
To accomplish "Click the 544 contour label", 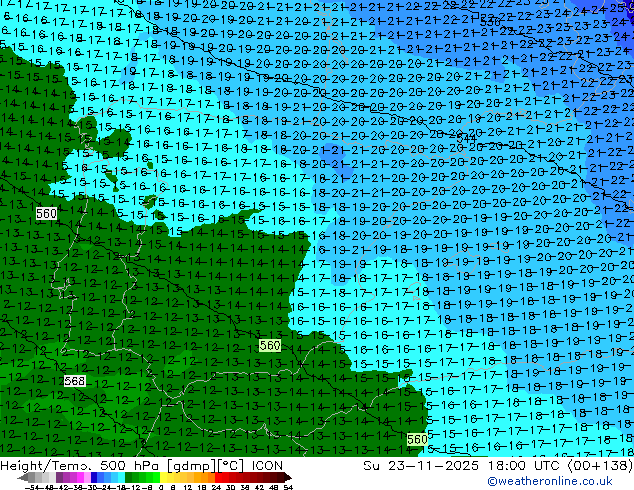I will (x=466, y=139).
